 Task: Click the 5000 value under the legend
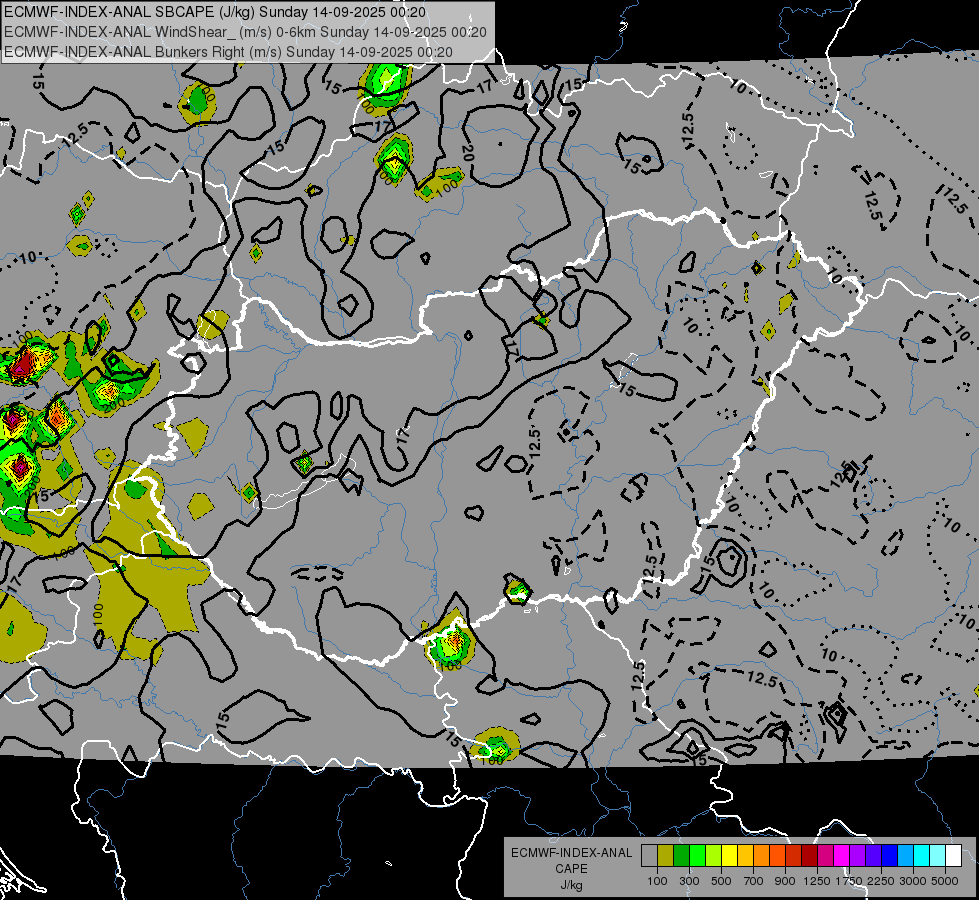tap(945, 881)
